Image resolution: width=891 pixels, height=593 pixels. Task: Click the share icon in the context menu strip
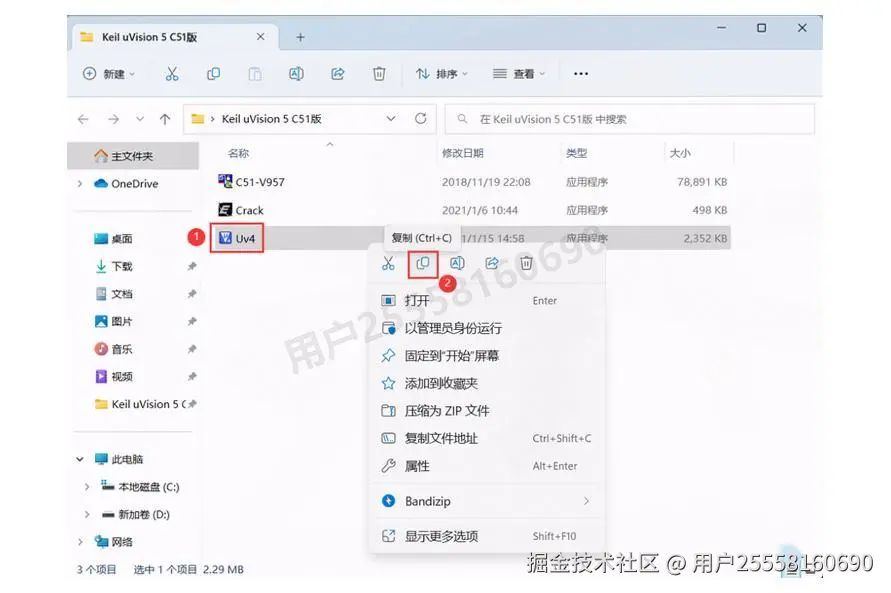click(491, 263)
